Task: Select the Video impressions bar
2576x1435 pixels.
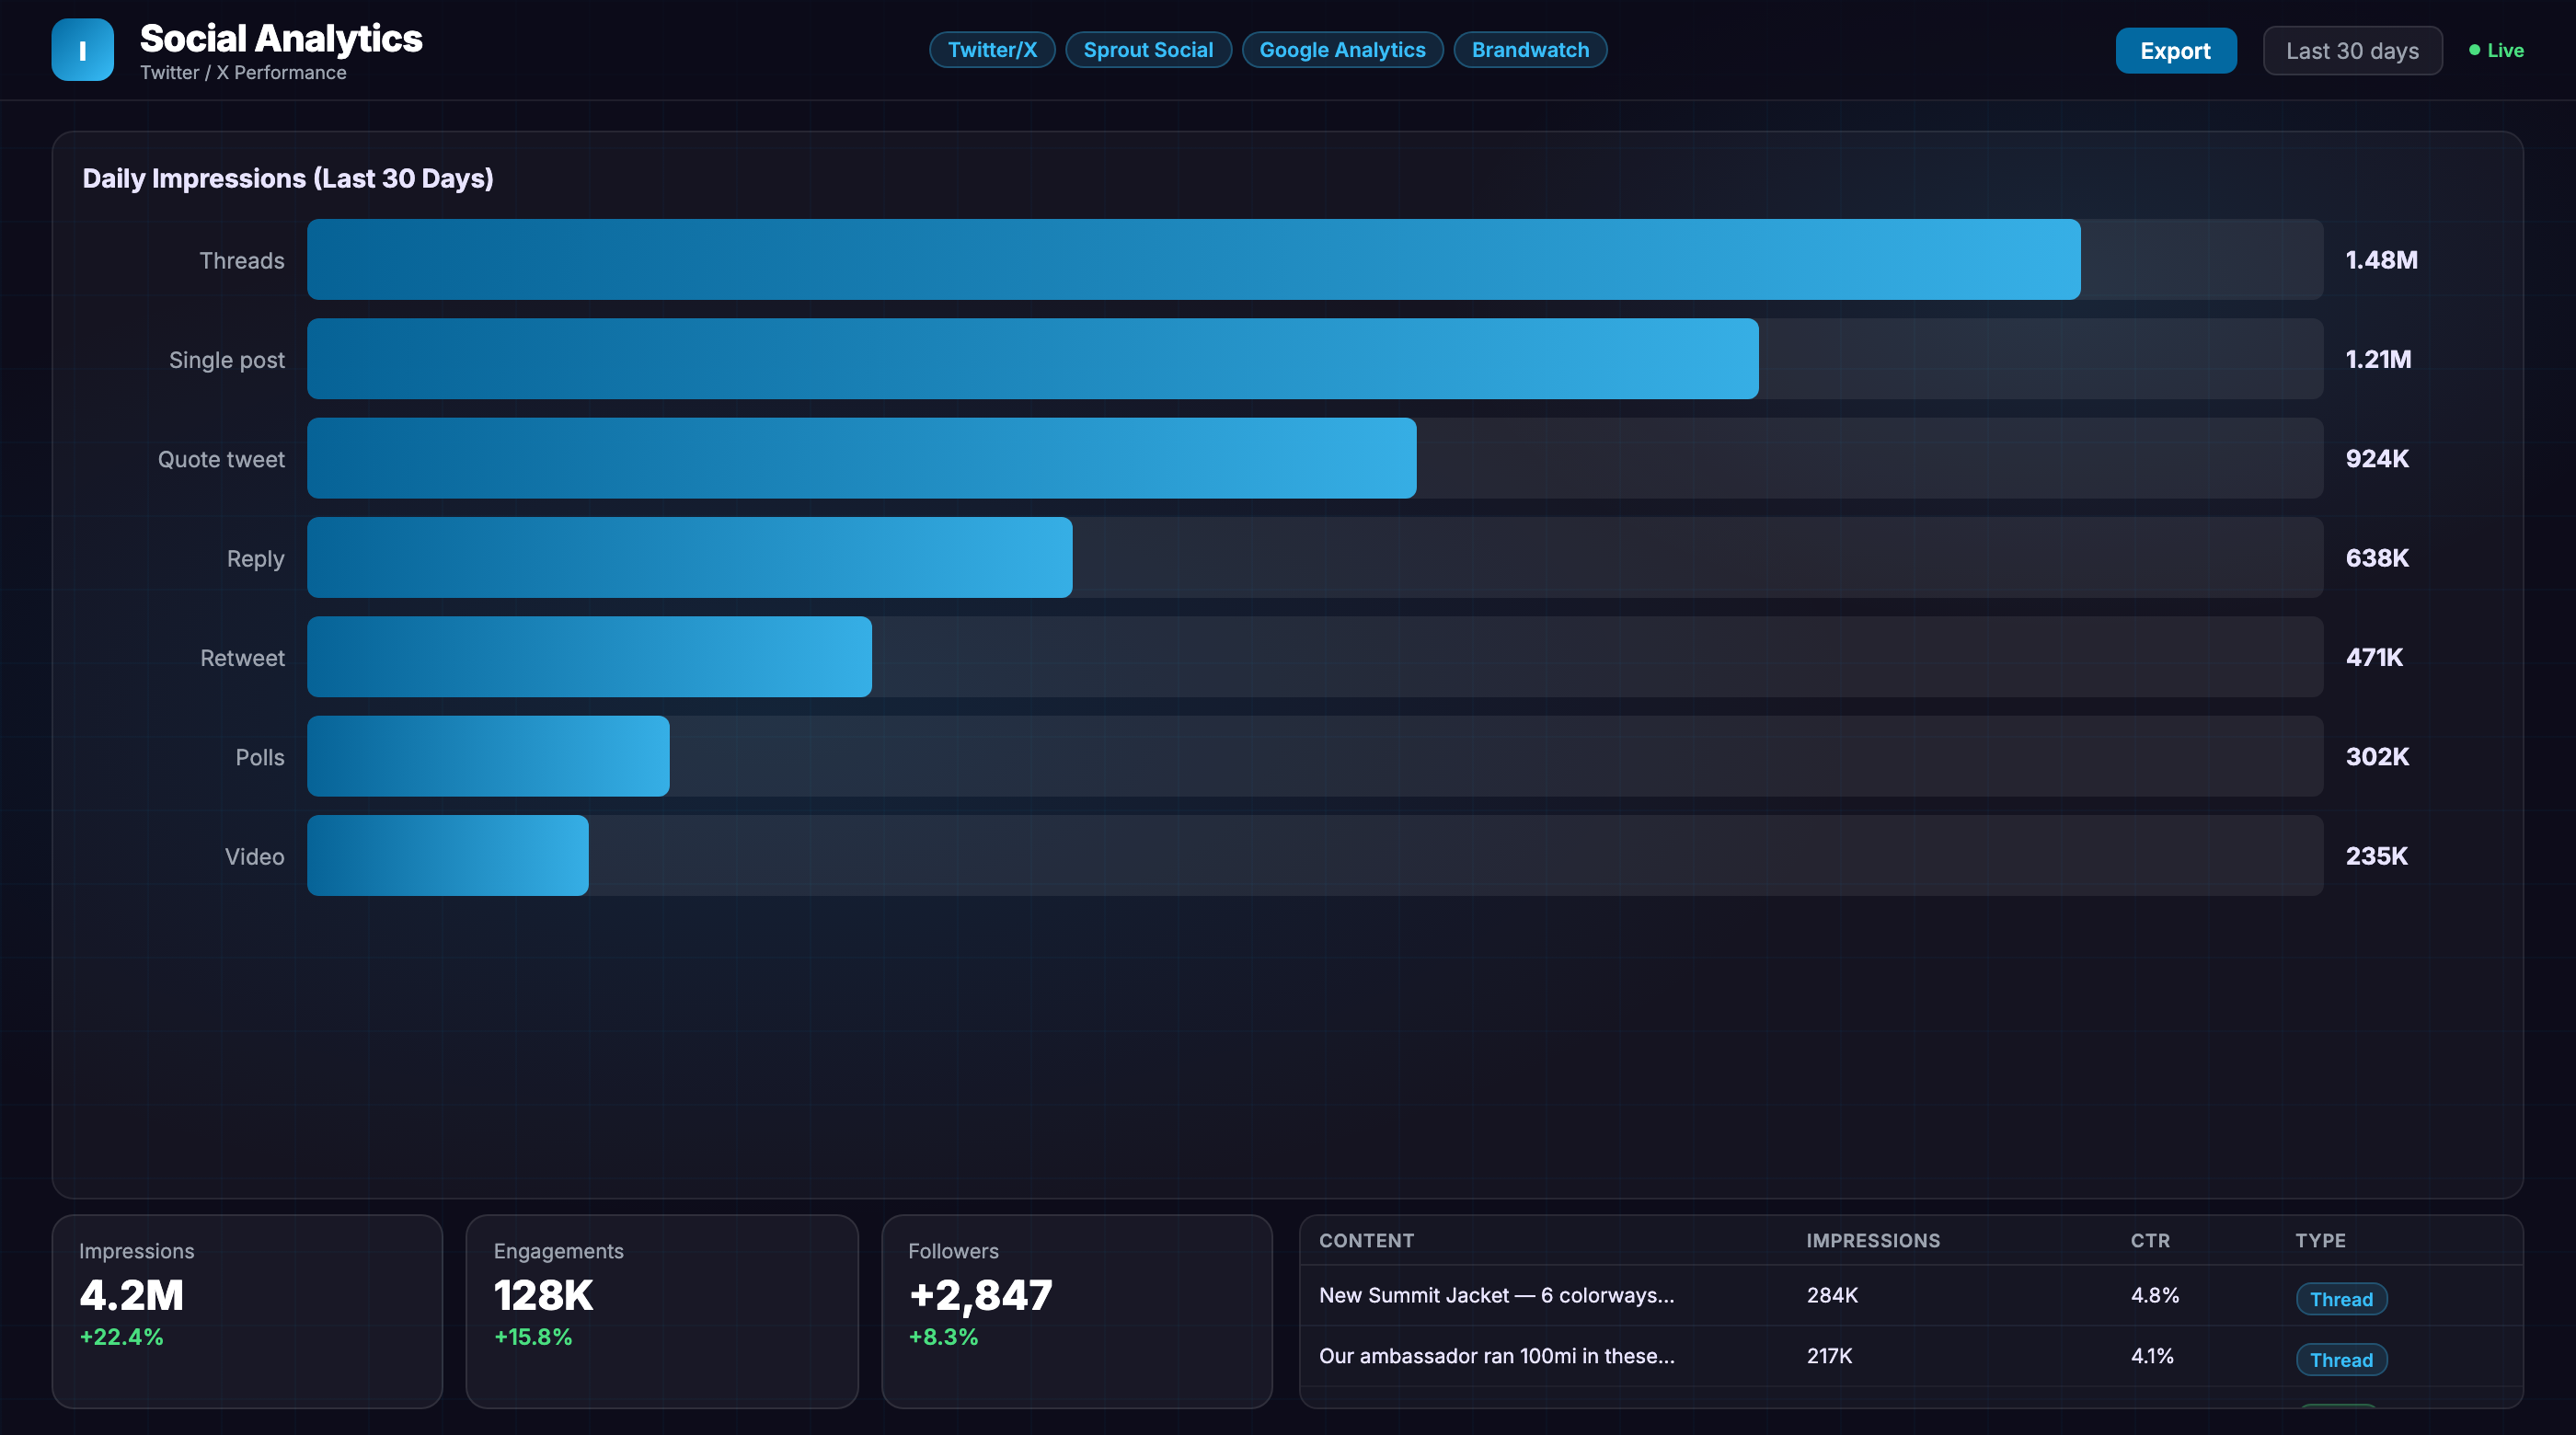Action: (x=447, y=856)
